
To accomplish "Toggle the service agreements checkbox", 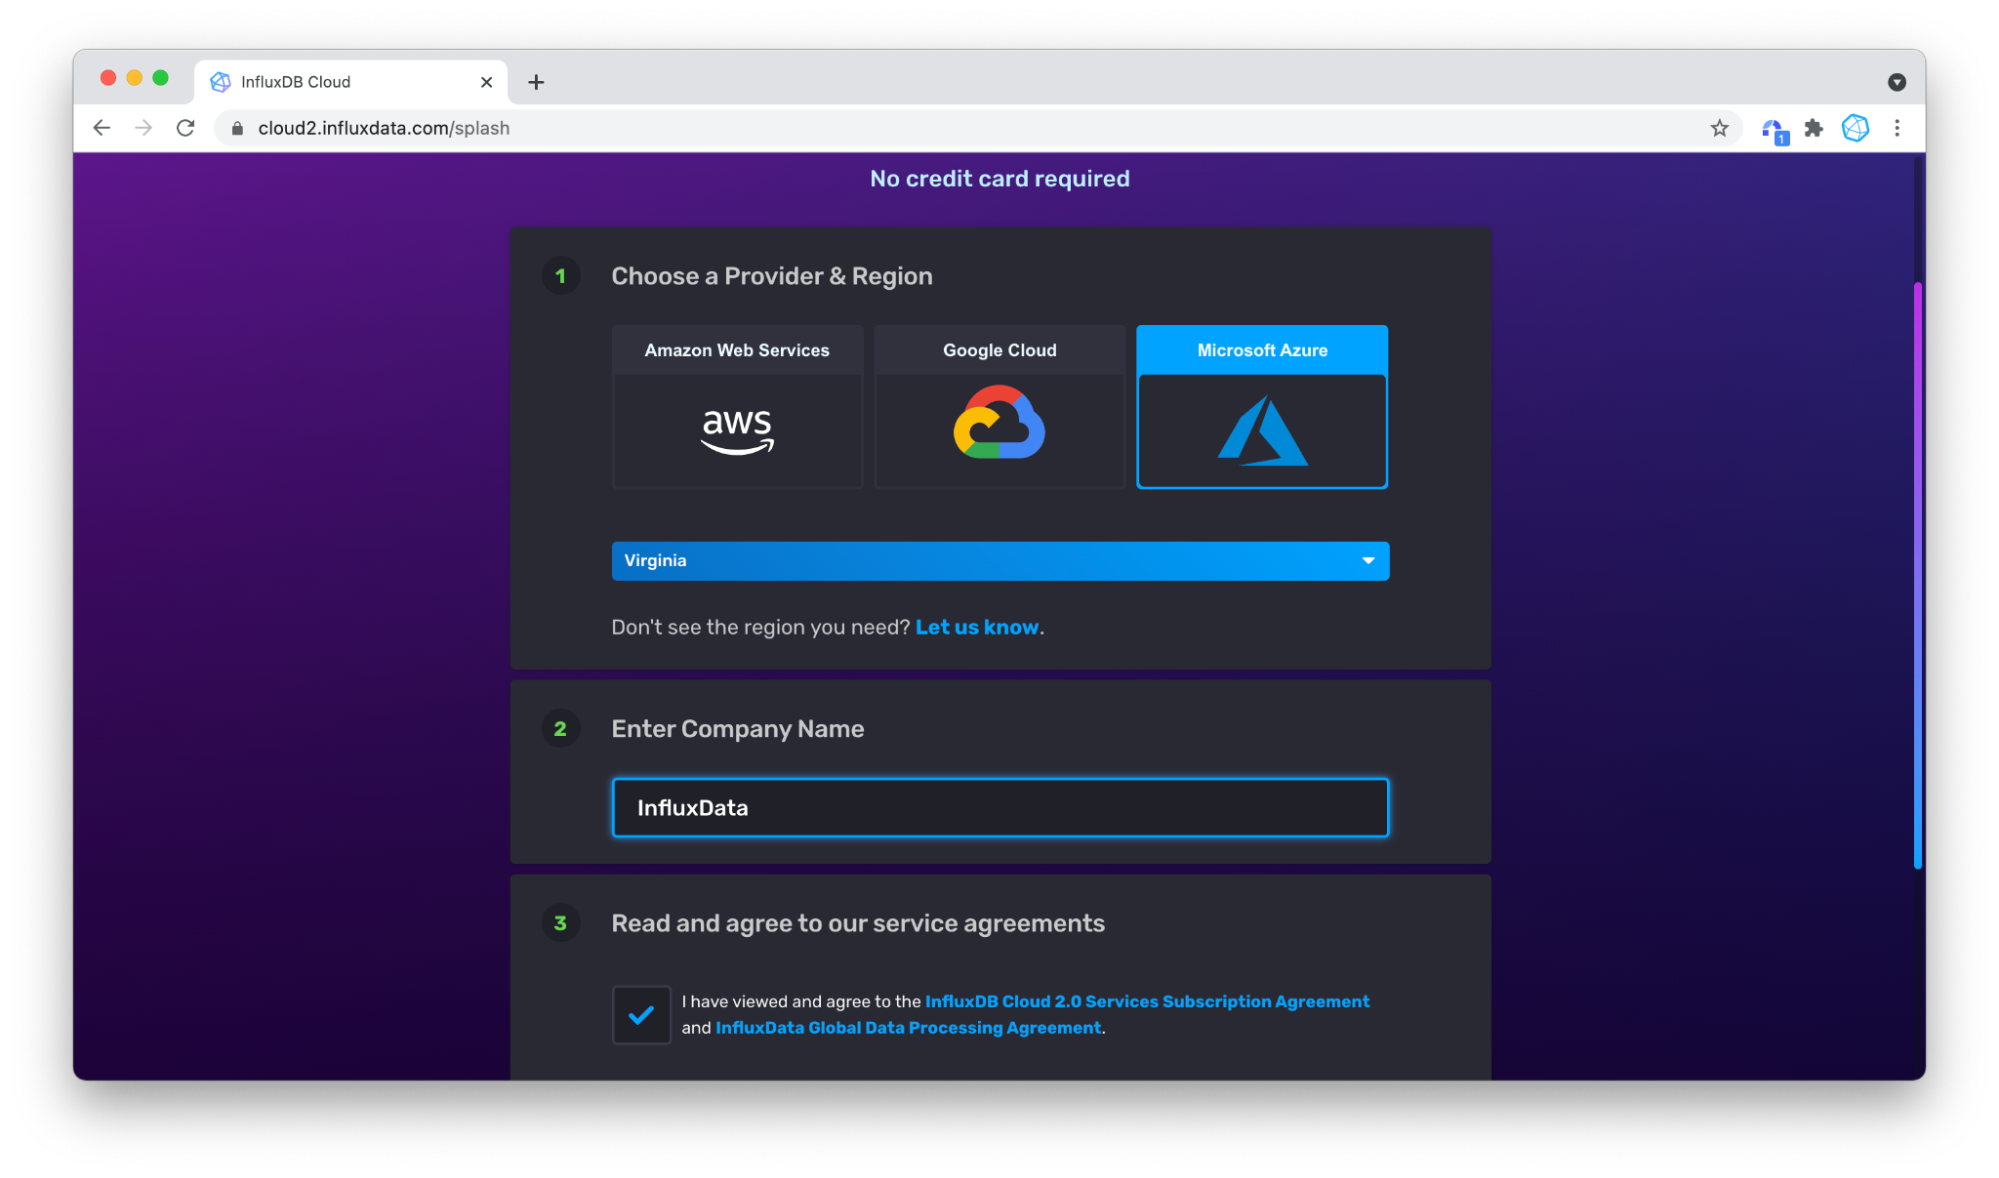I will (x=641, y=1015).
